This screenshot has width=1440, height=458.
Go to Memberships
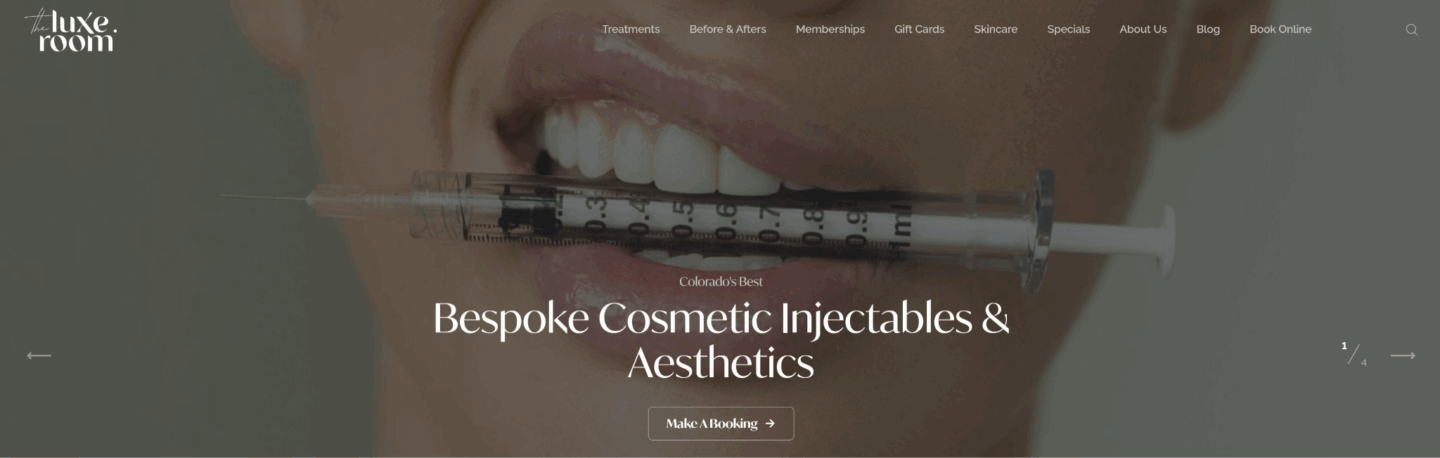(830, 29)
